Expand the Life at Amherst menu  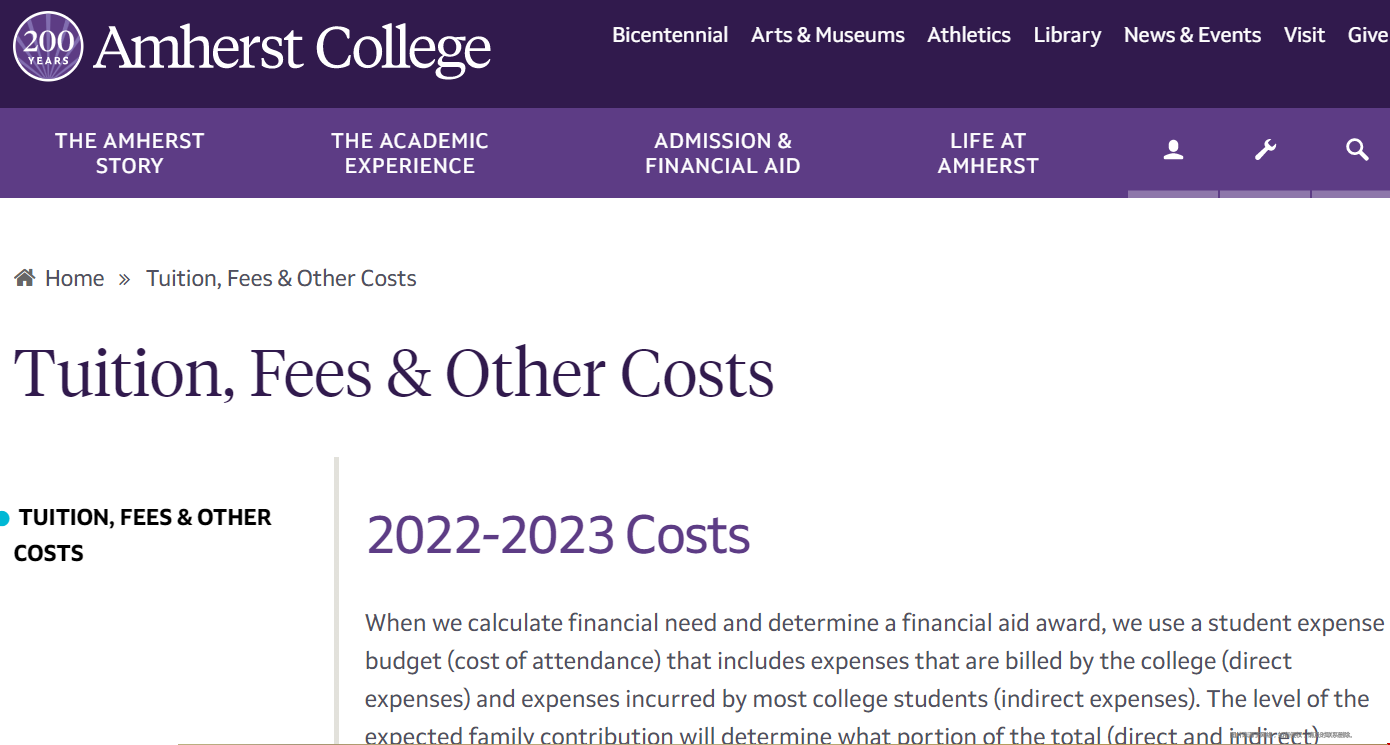coord(988,153)
